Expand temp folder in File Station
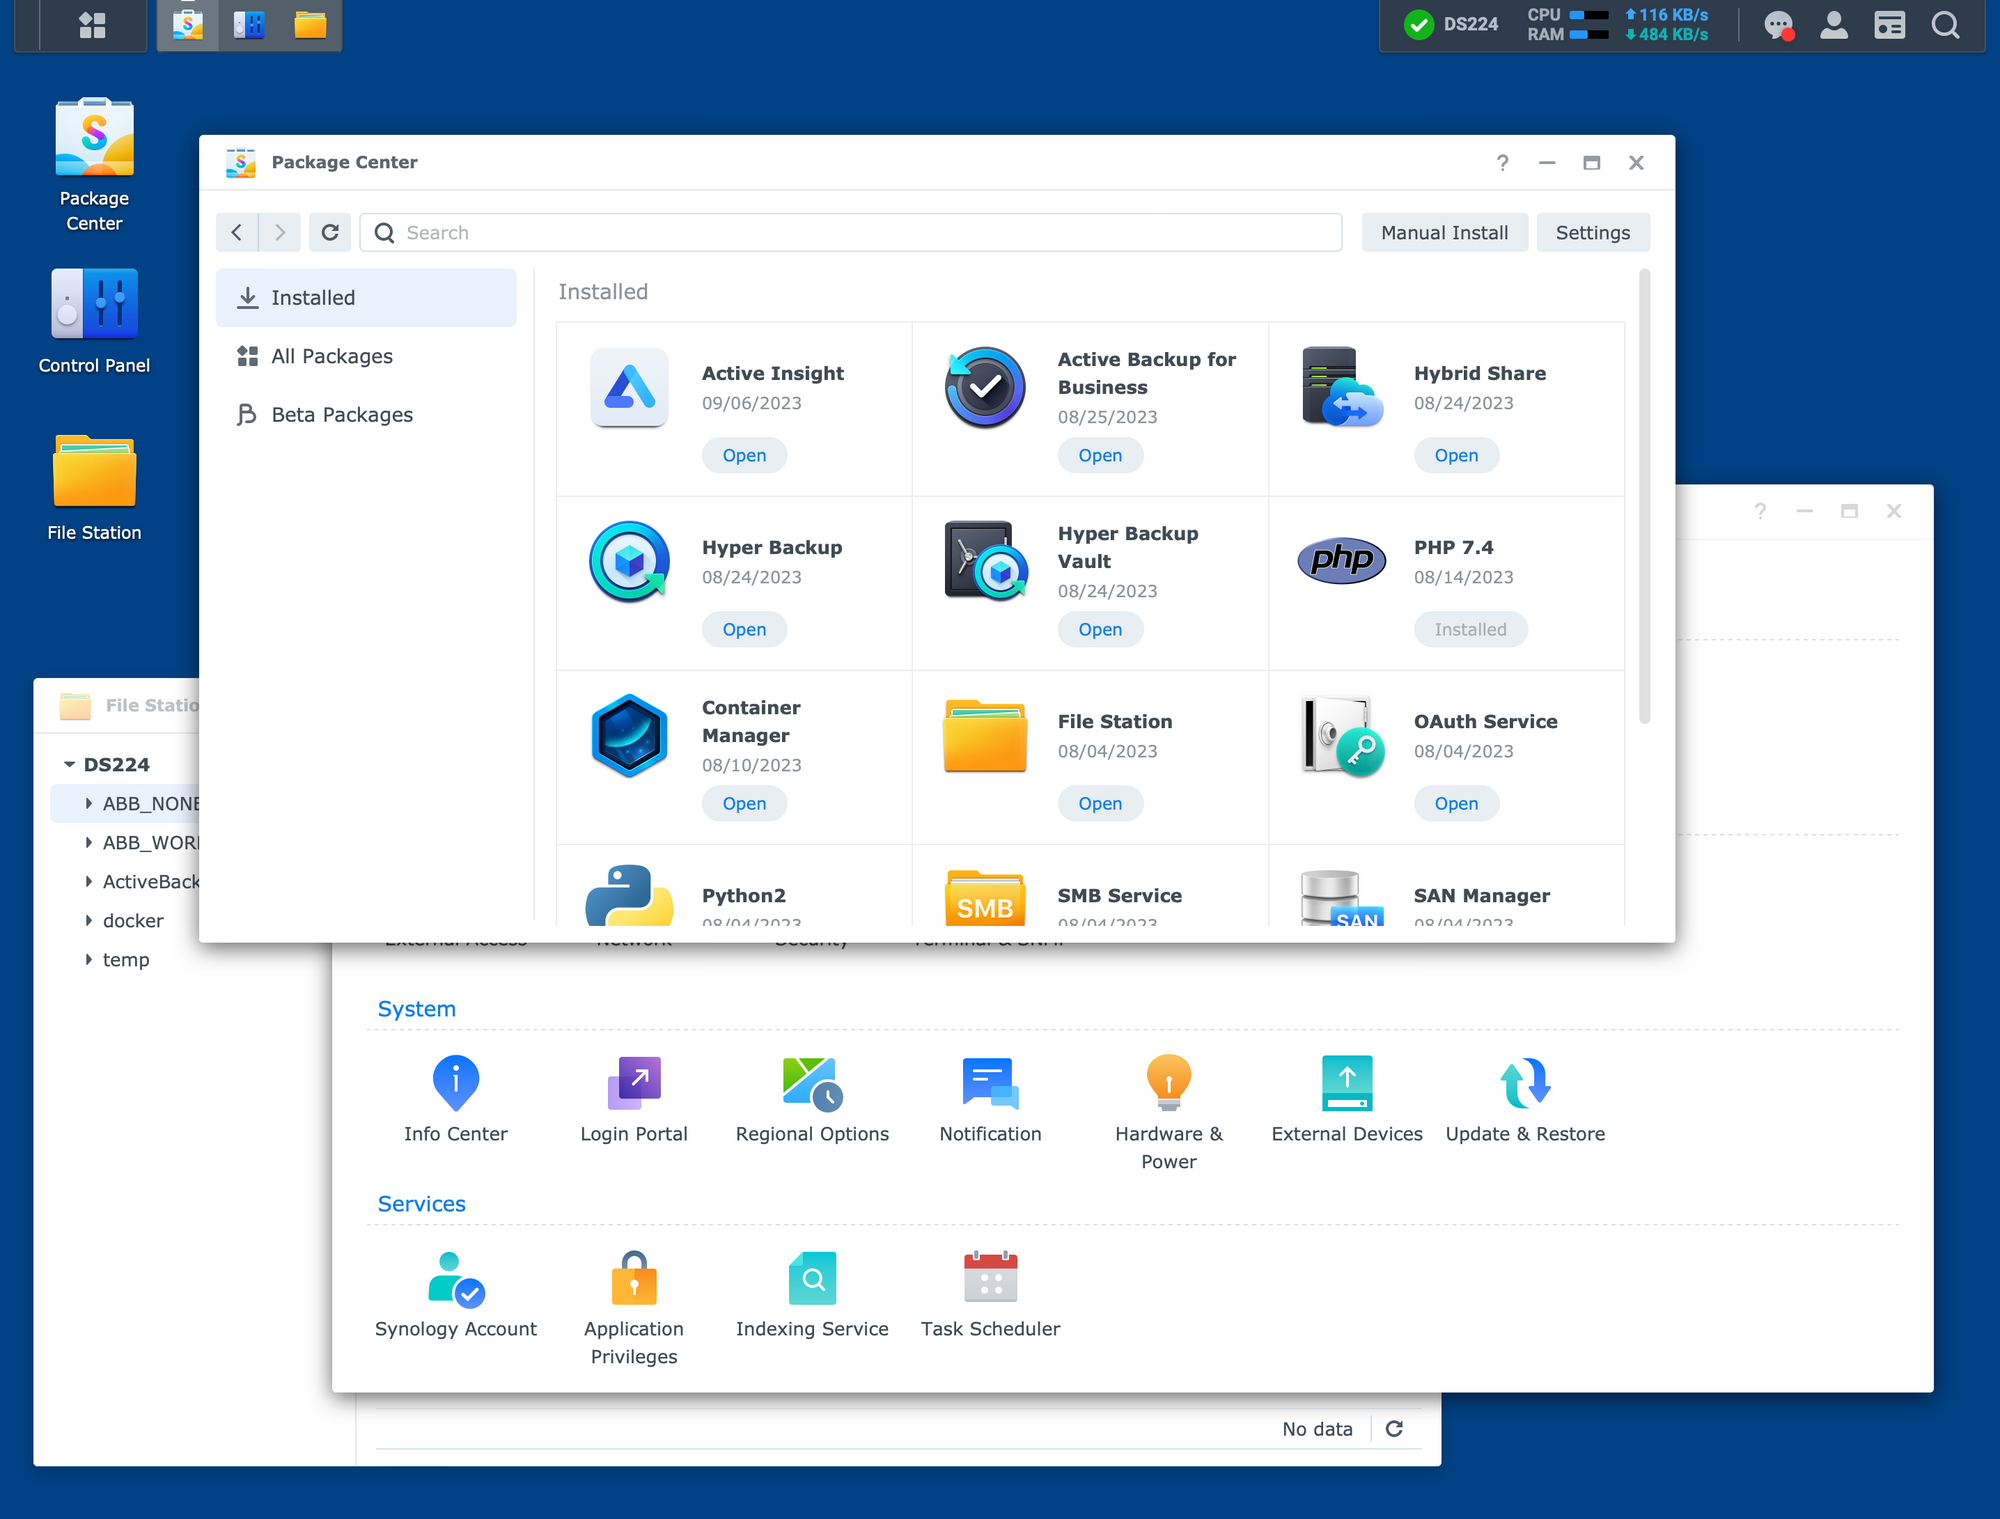The image size is (2000, 1519). tap(88, 959)
